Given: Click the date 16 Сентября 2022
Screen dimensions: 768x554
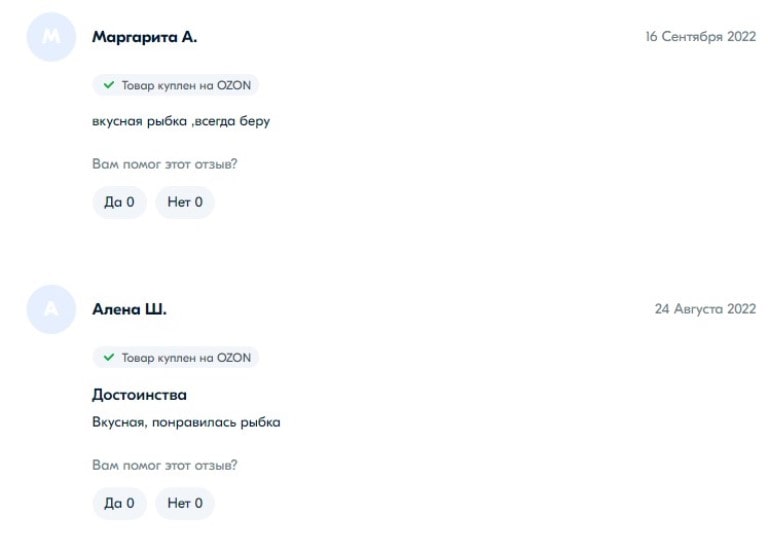Looking at the screenshot, I should coord(700,37).
